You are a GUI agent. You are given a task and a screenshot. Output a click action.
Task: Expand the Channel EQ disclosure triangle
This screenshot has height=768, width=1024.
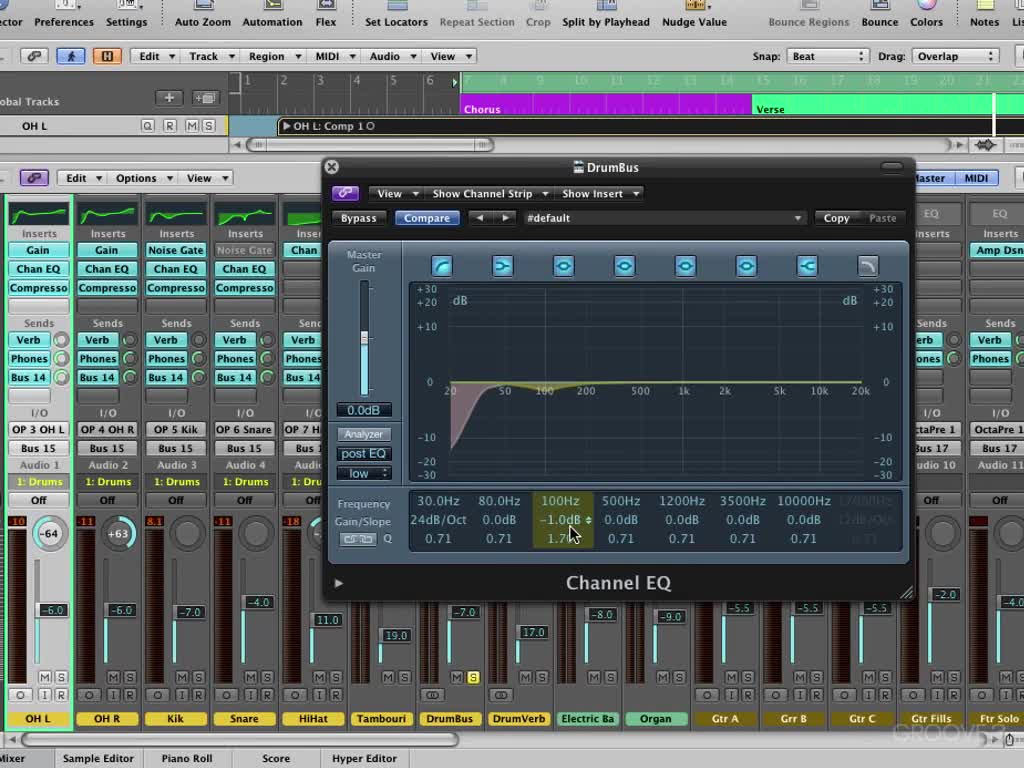click(x=338, y=583)
